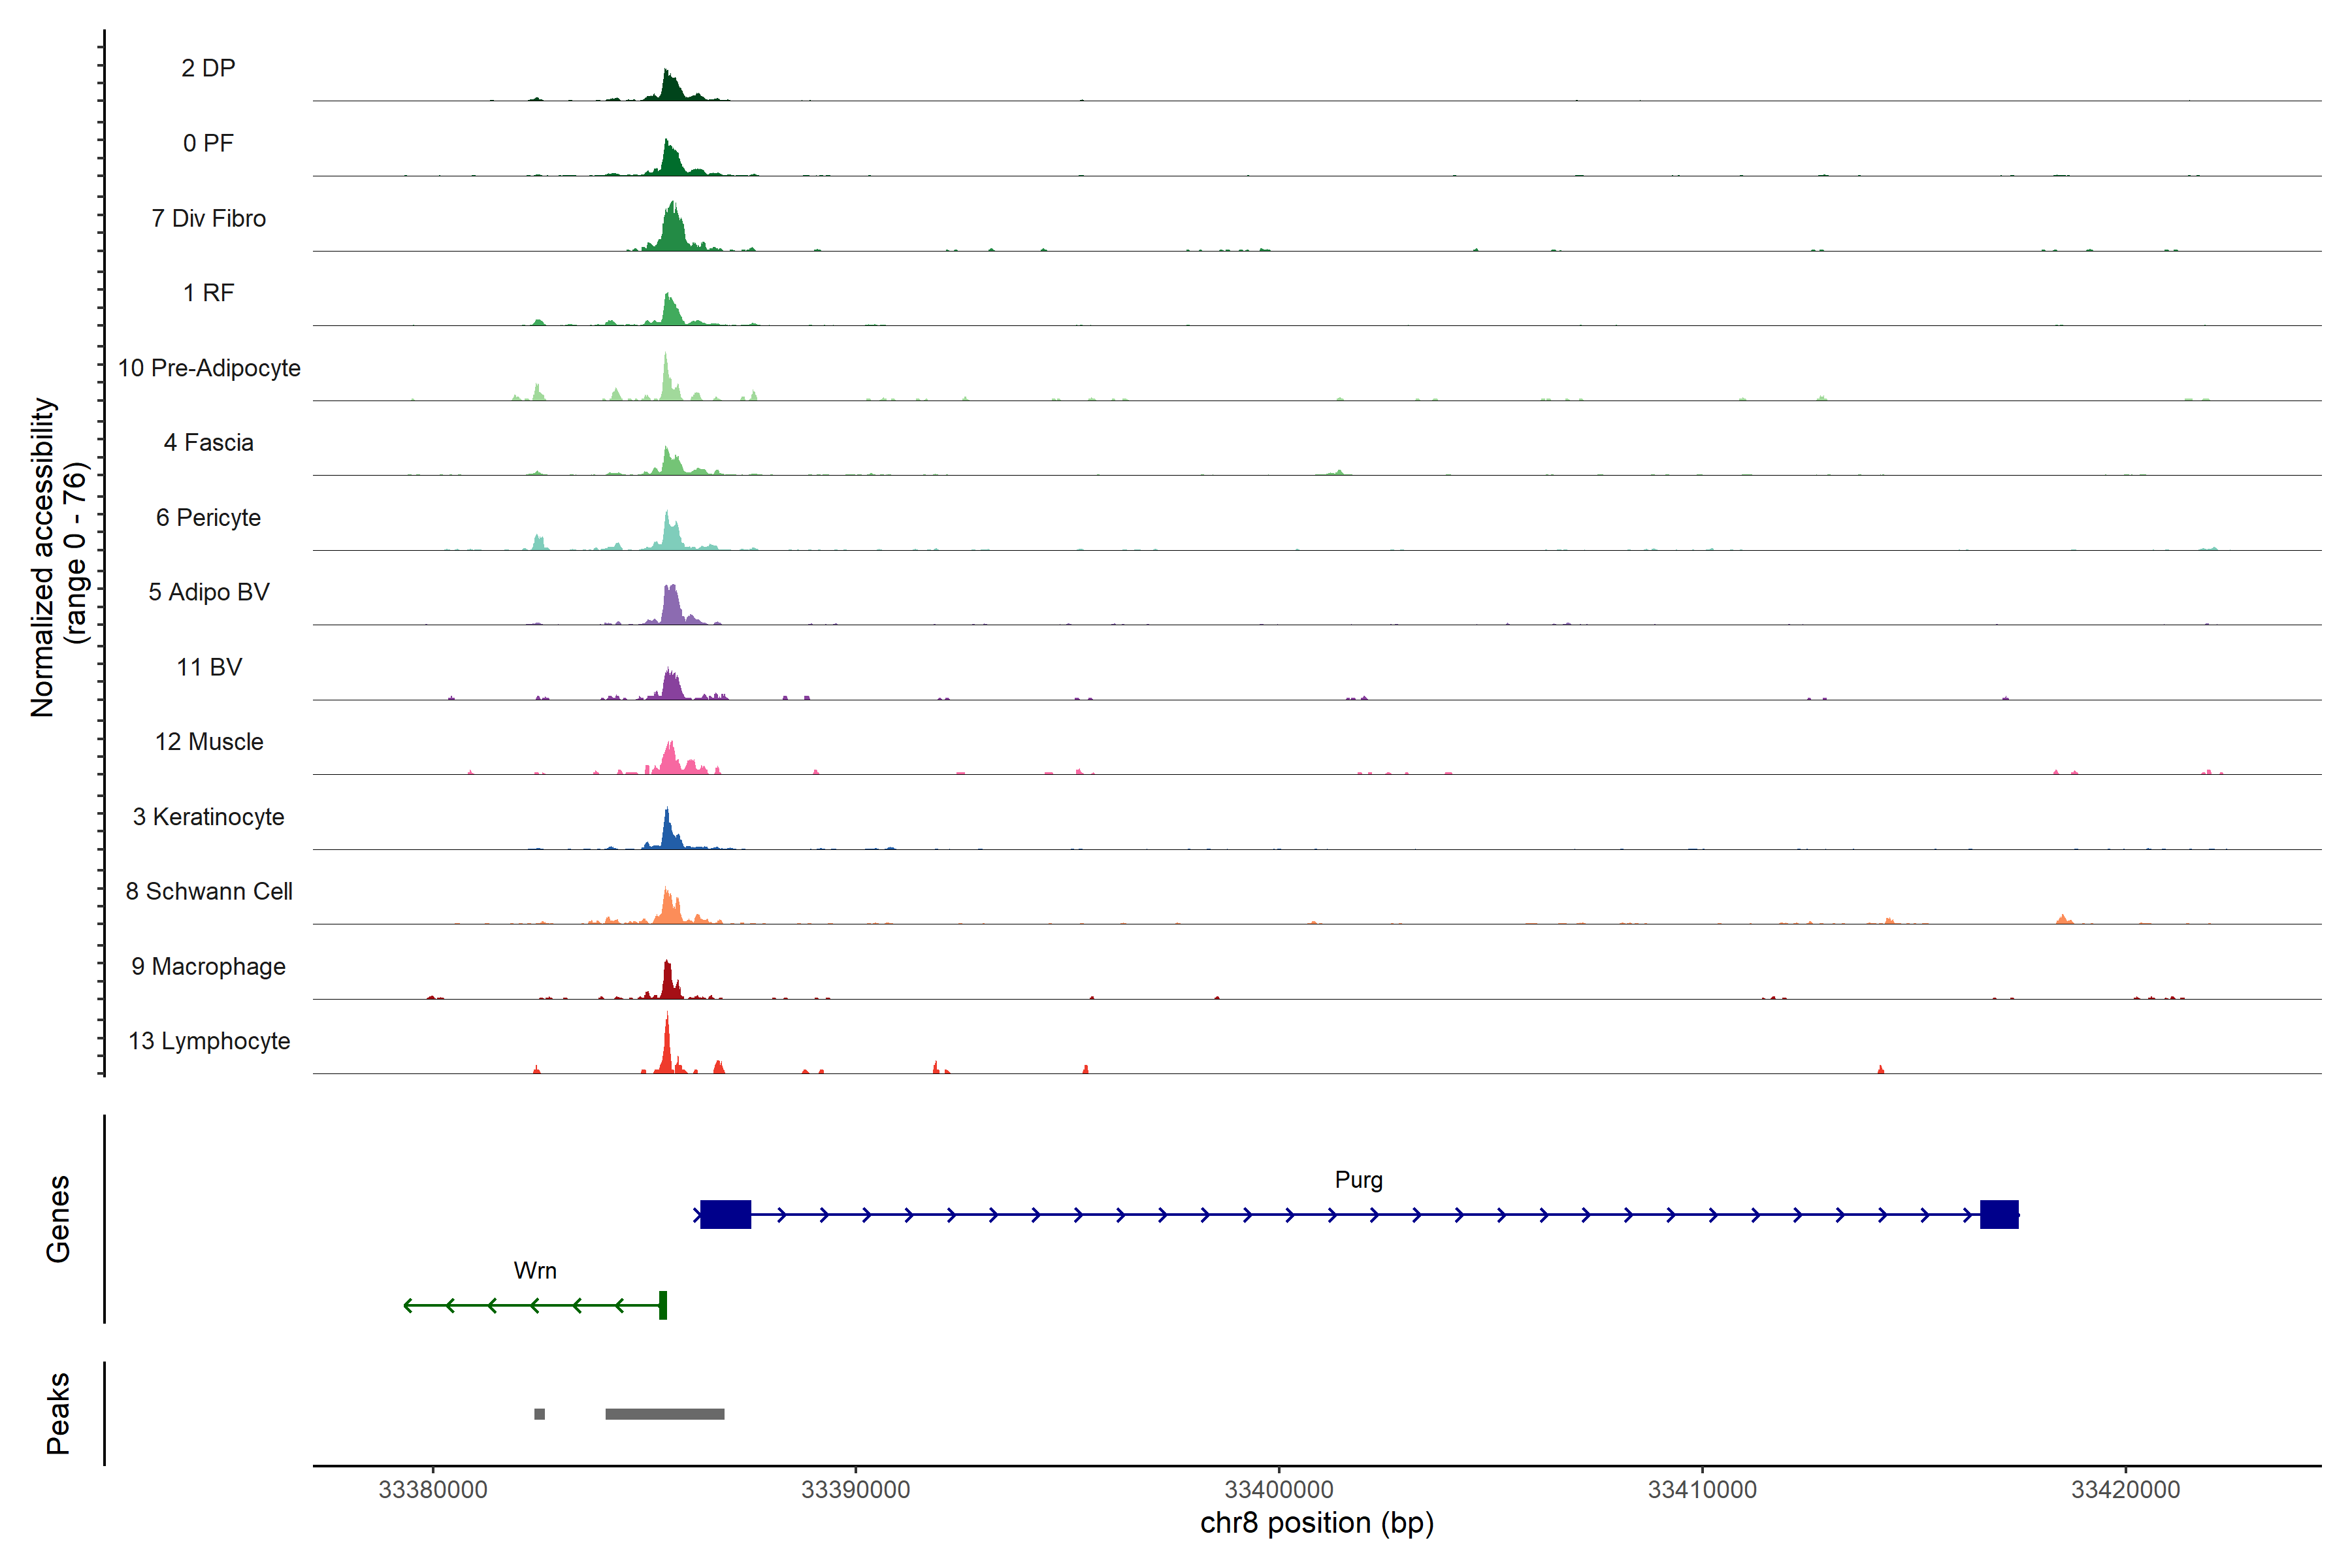Click the wide gray peak bar
Viewport: 2352px width, 1568px height.
pyautogui.click(x=665, y=1414)
